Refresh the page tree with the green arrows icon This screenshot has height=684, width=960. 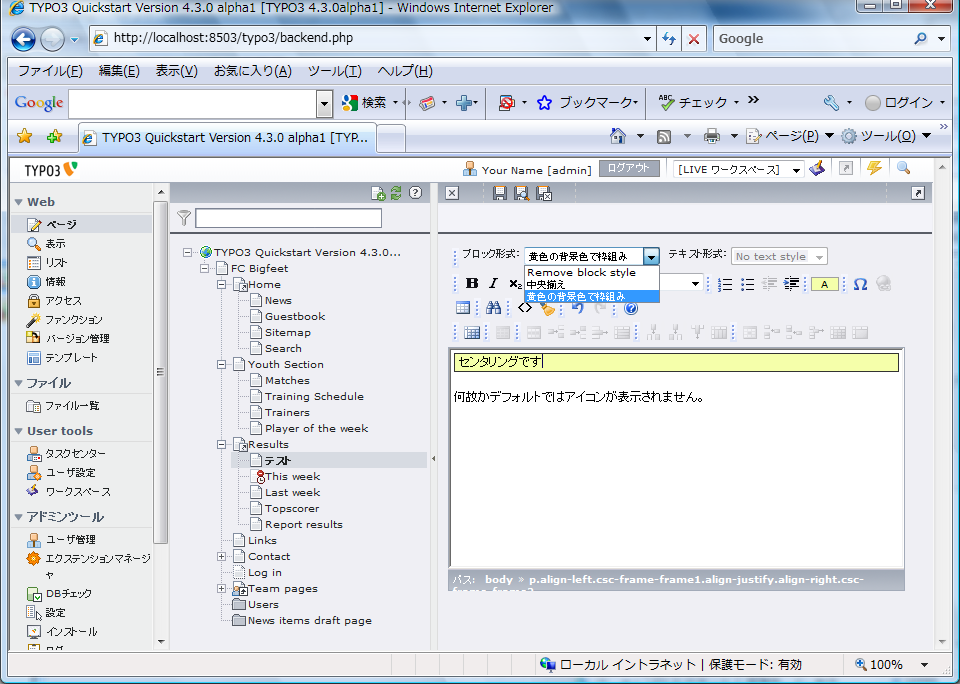(x=396, y=194)
